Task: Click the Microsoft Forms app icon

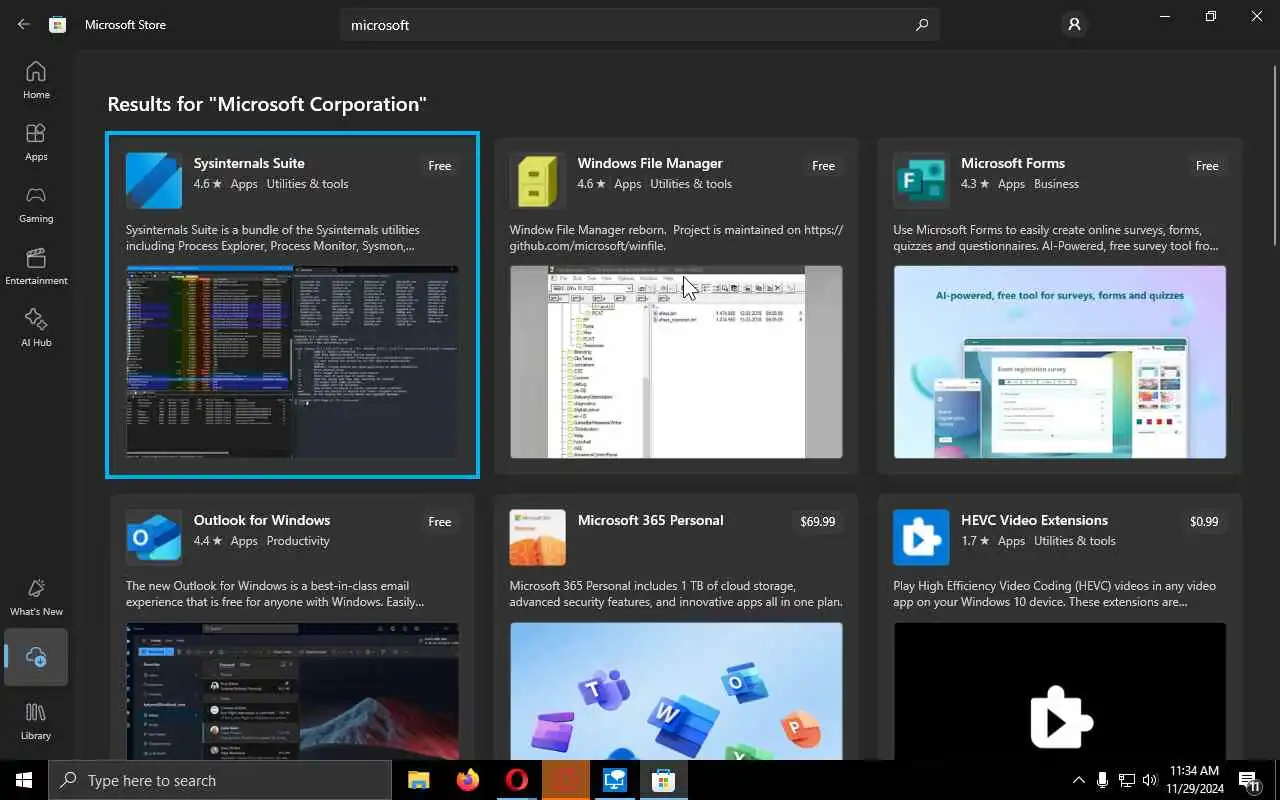Action: coord(921,180)
